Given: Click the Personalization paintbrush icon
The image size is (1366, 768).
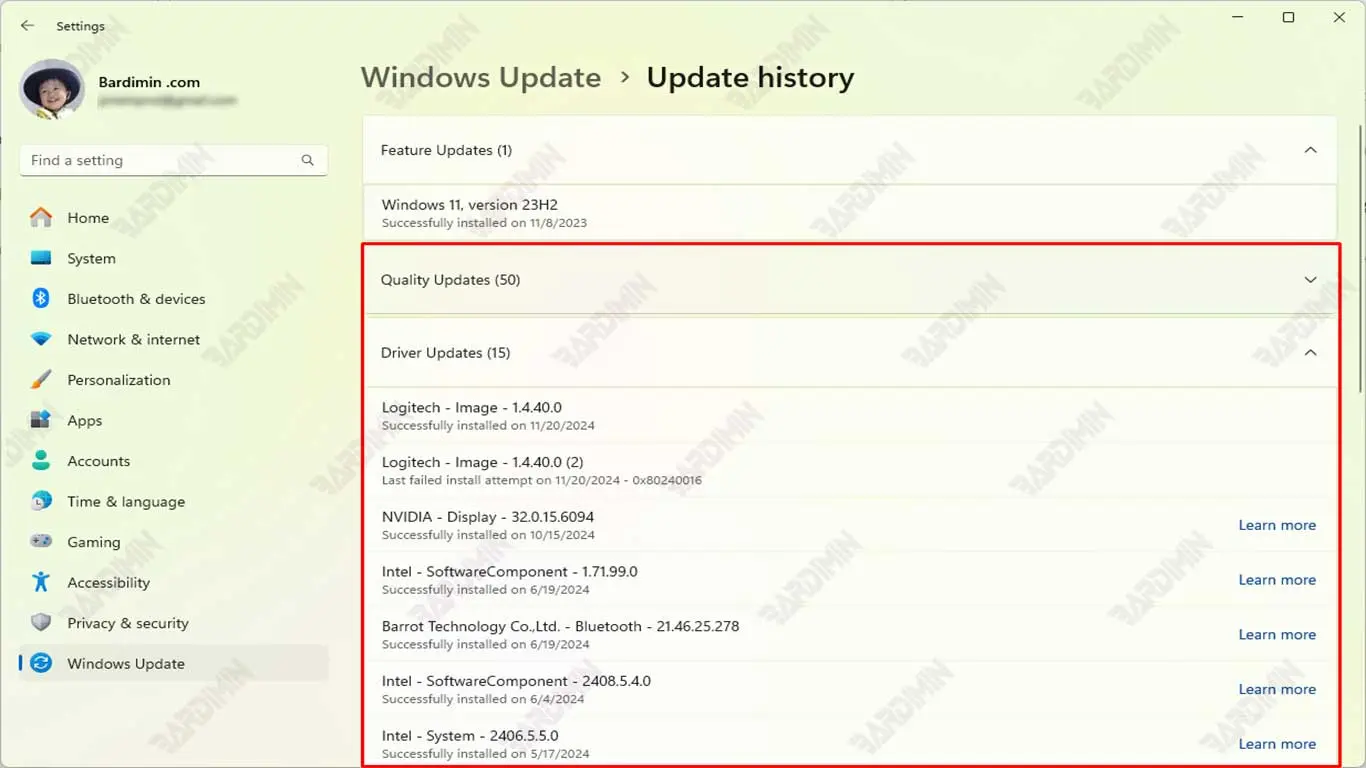Looking at the screenshot, I should [x=41, y=380].
